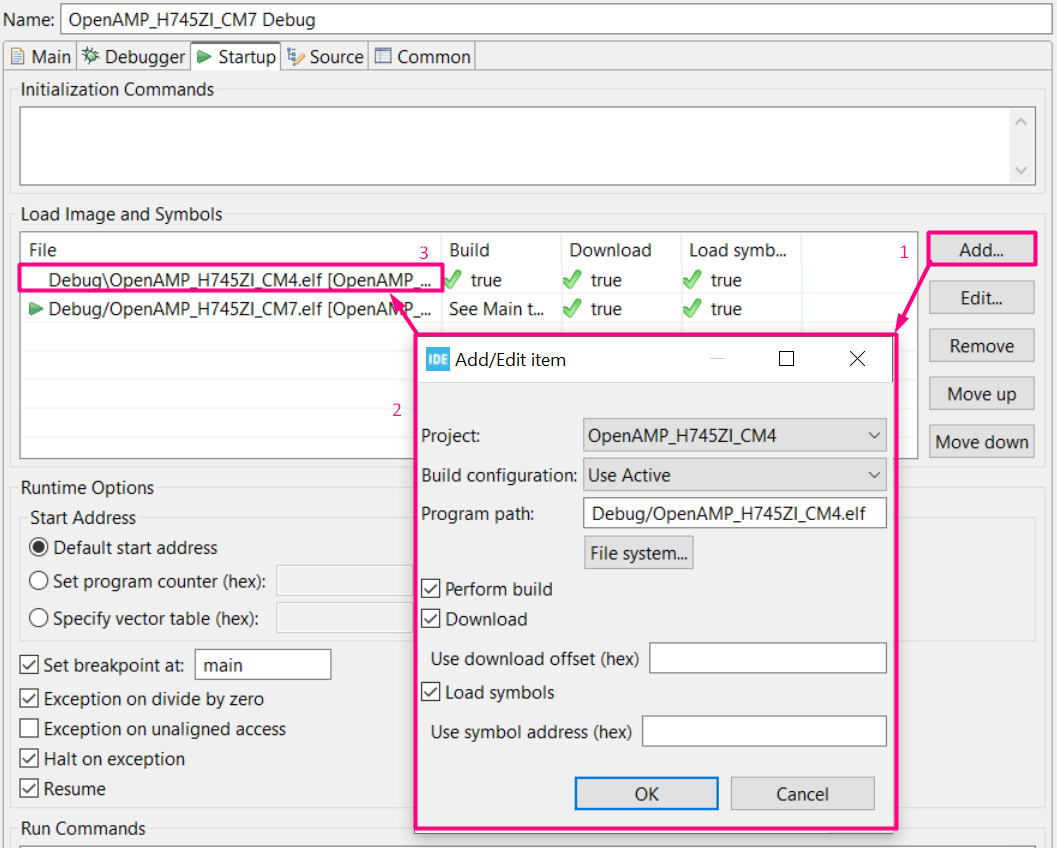Screen dimensions: 1057x848
Task: Select the green play icon on Startup tab
Action: 203,56
